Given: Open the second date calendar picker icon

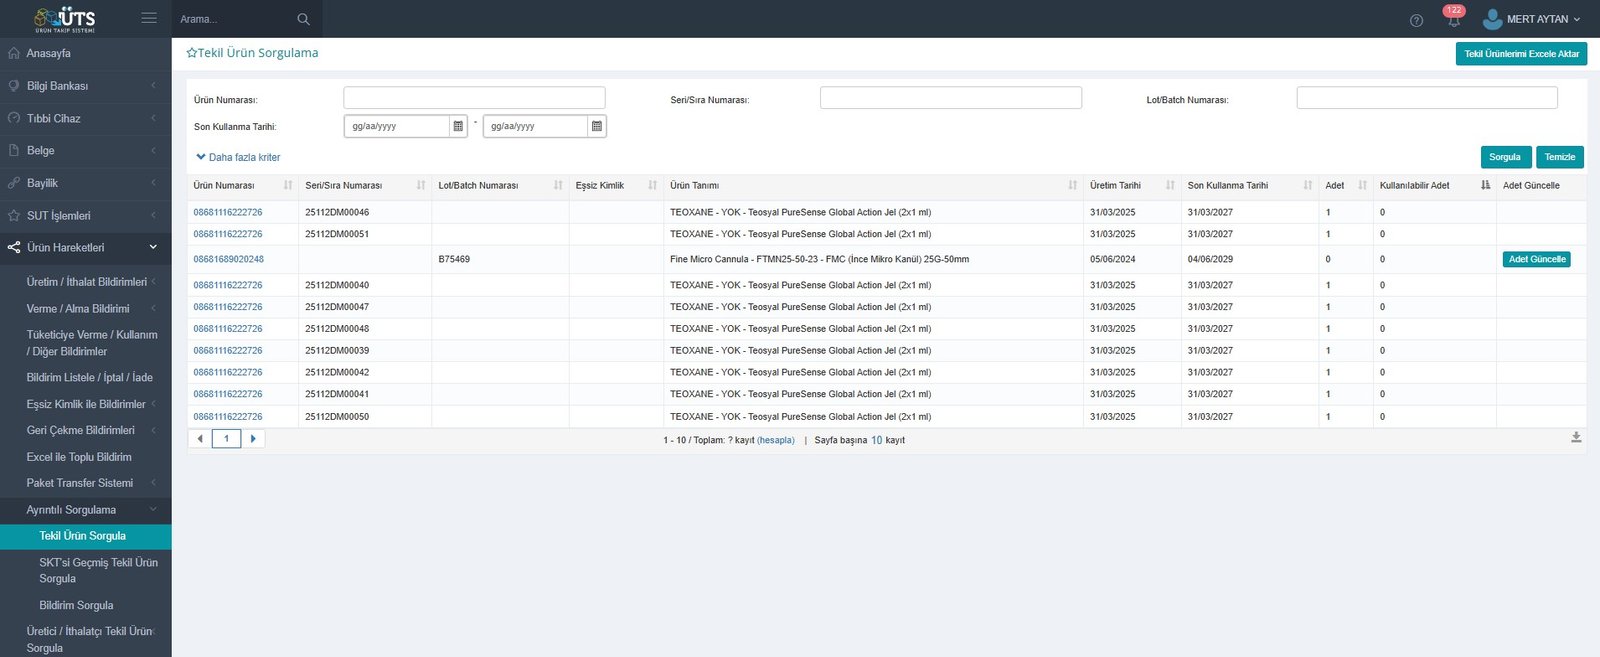Looking at the screenshot, I should pyautogui.click(x=597, y=126).
